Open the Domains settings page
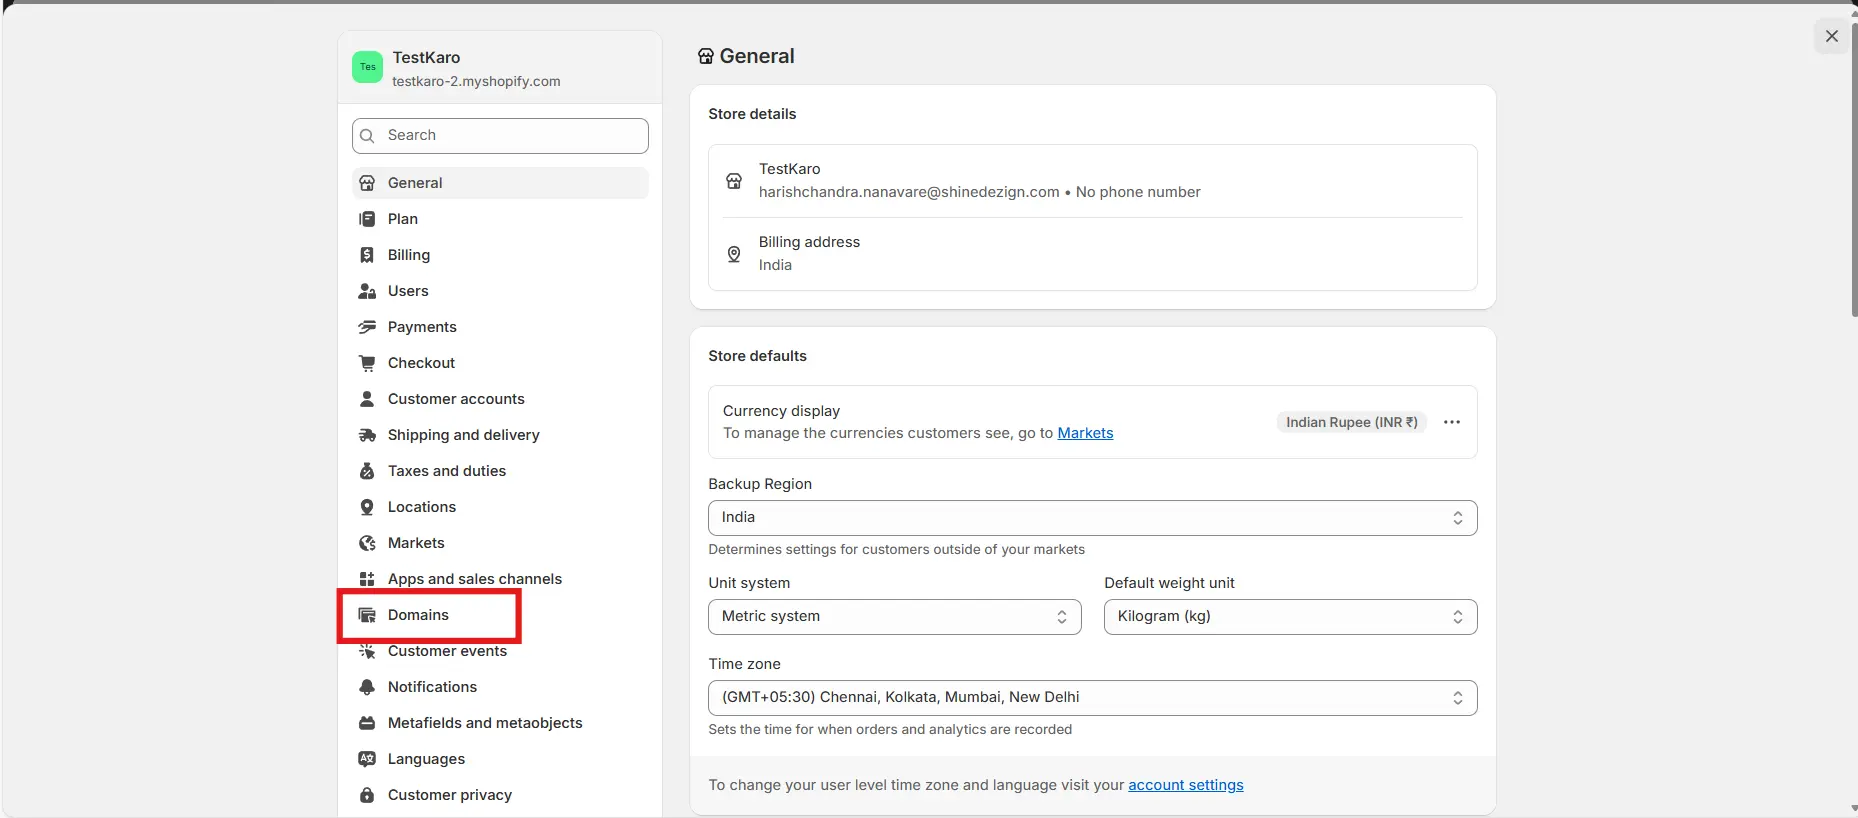Viewport: 1858px width, 818px height. tap(418, 615)
